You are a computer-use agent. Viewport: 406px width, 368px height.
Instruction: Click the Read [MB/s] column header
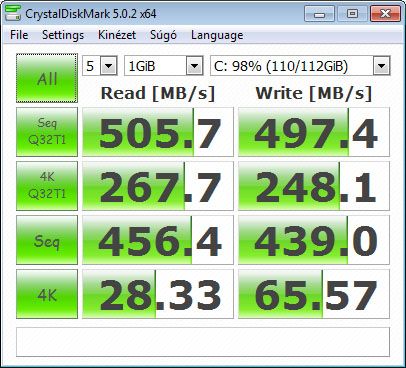click(158, 93)
